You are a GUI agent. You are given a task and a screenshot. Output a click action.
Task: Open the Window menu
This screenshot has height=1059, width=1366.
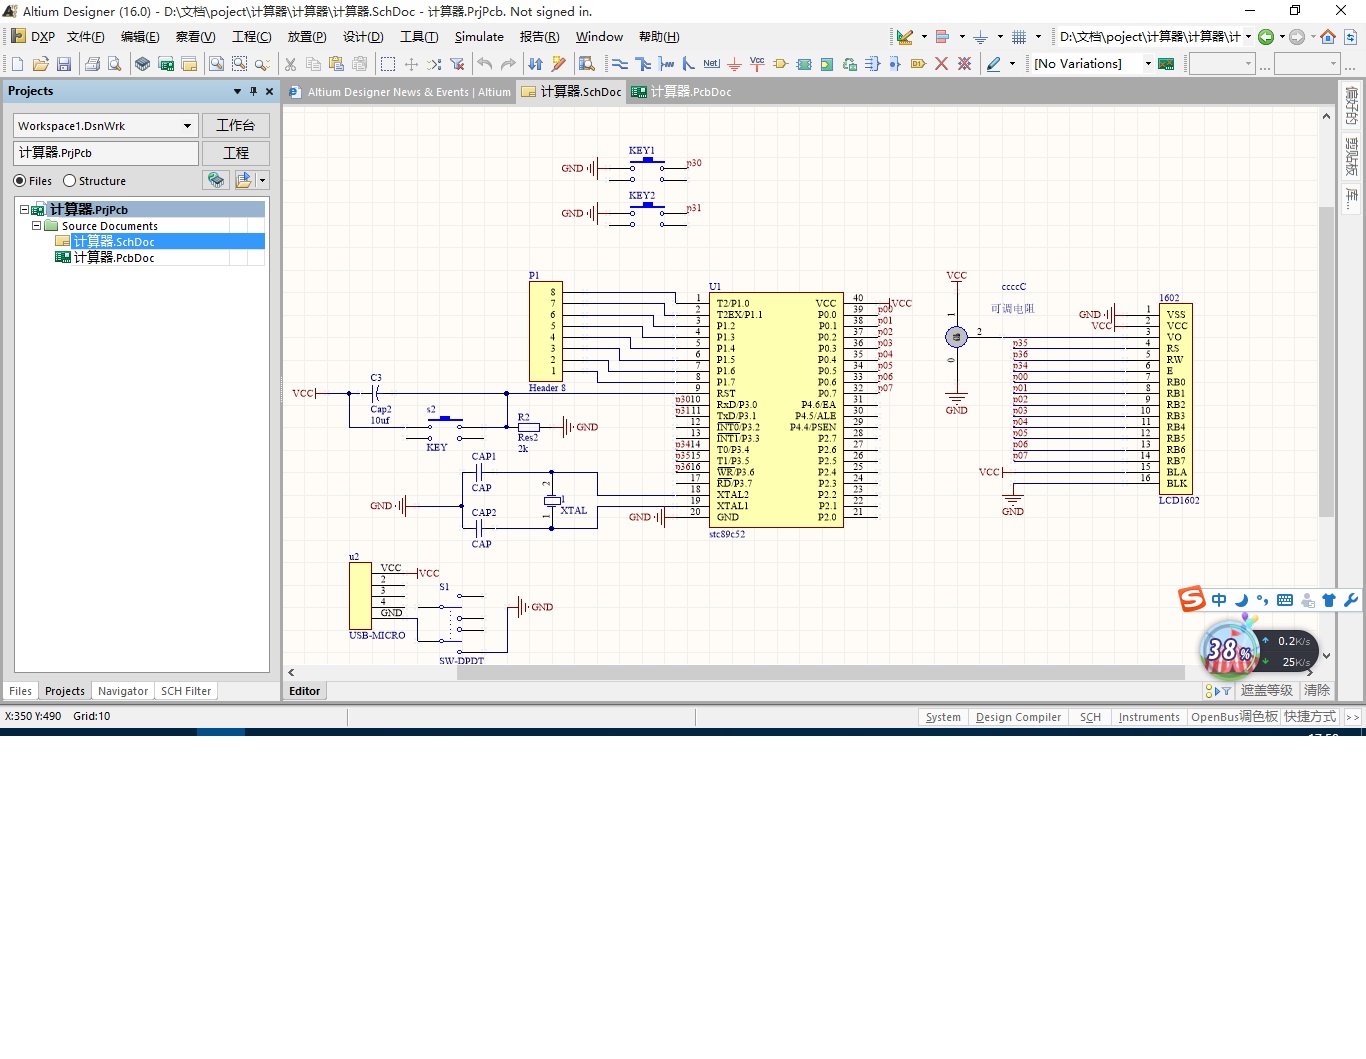coord(599,37)
